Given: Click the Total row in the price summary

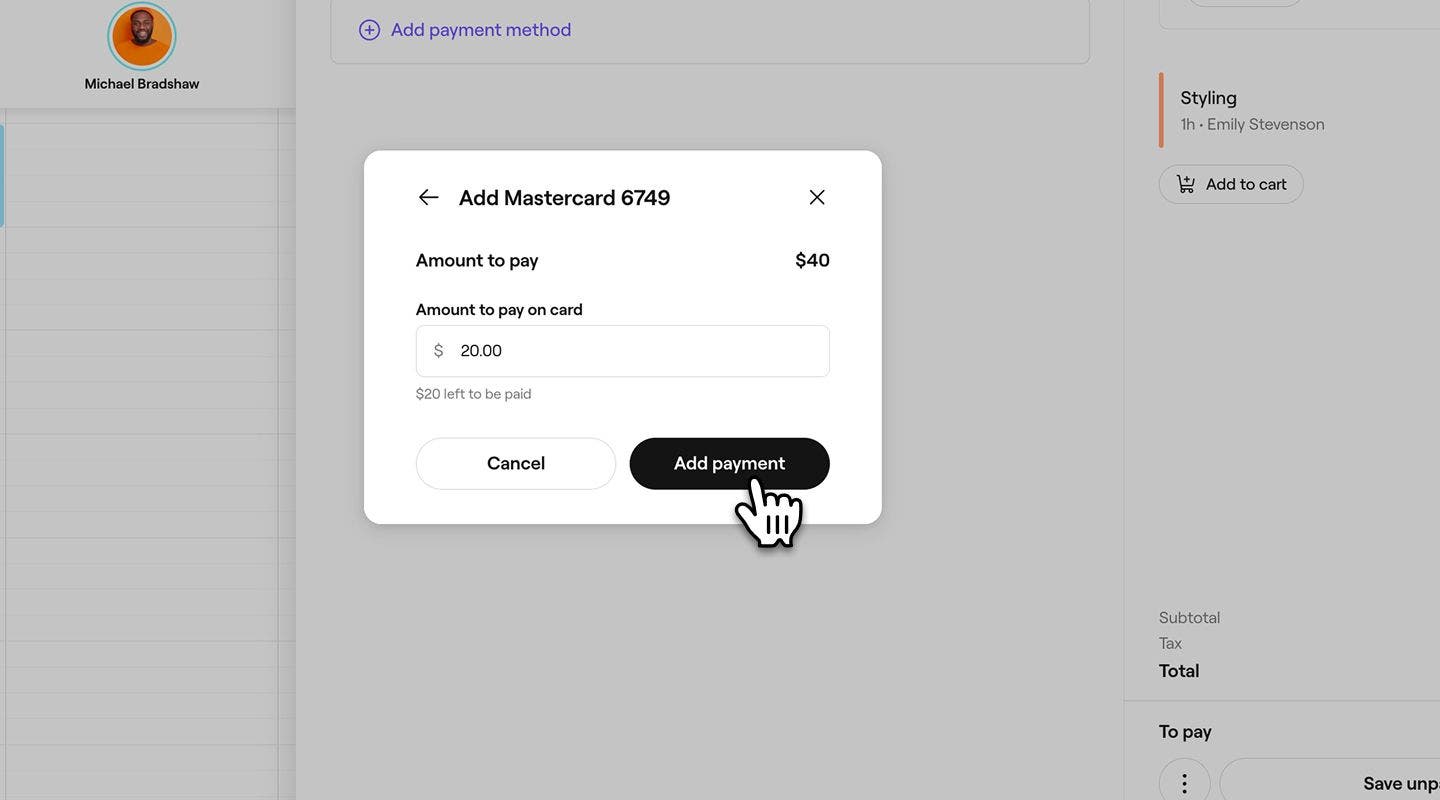Looking at the screenshot, I should (x=1179, y=669).
